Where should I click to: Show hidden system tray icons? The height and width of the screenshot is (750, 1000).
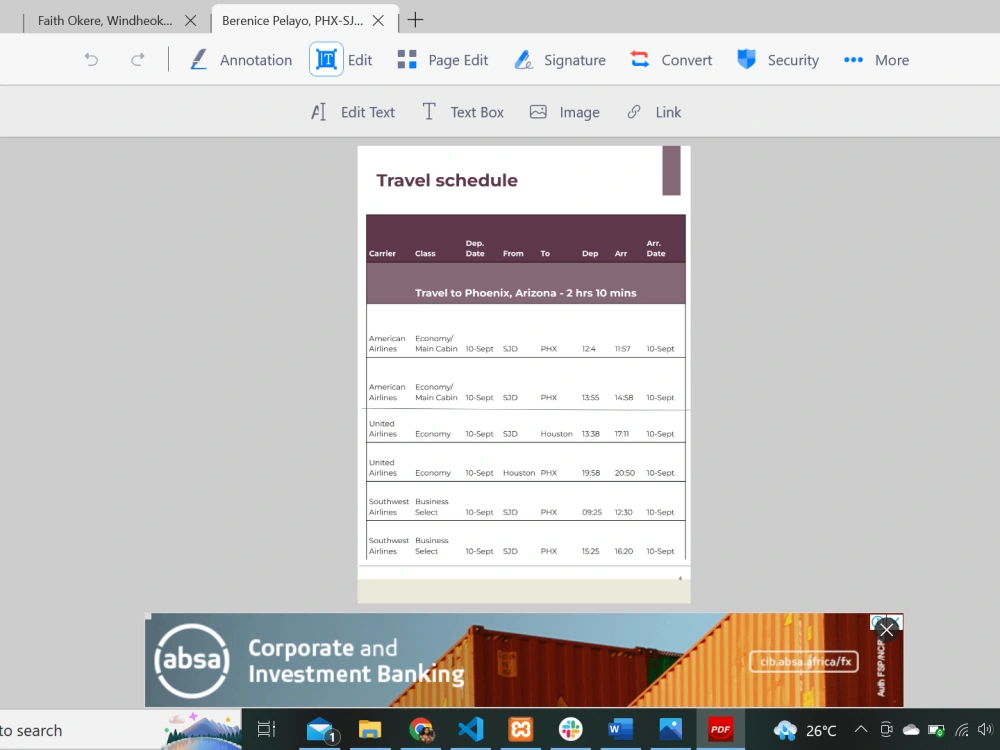[x=861, y=730]
